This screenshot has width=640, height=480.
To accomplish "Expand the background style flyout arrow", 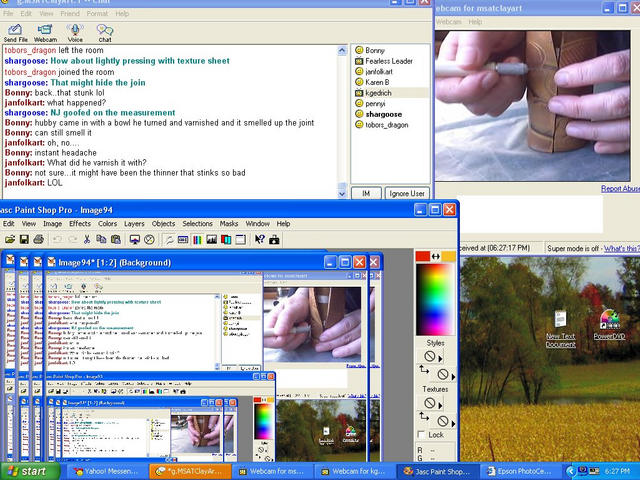I will (453, 376).
